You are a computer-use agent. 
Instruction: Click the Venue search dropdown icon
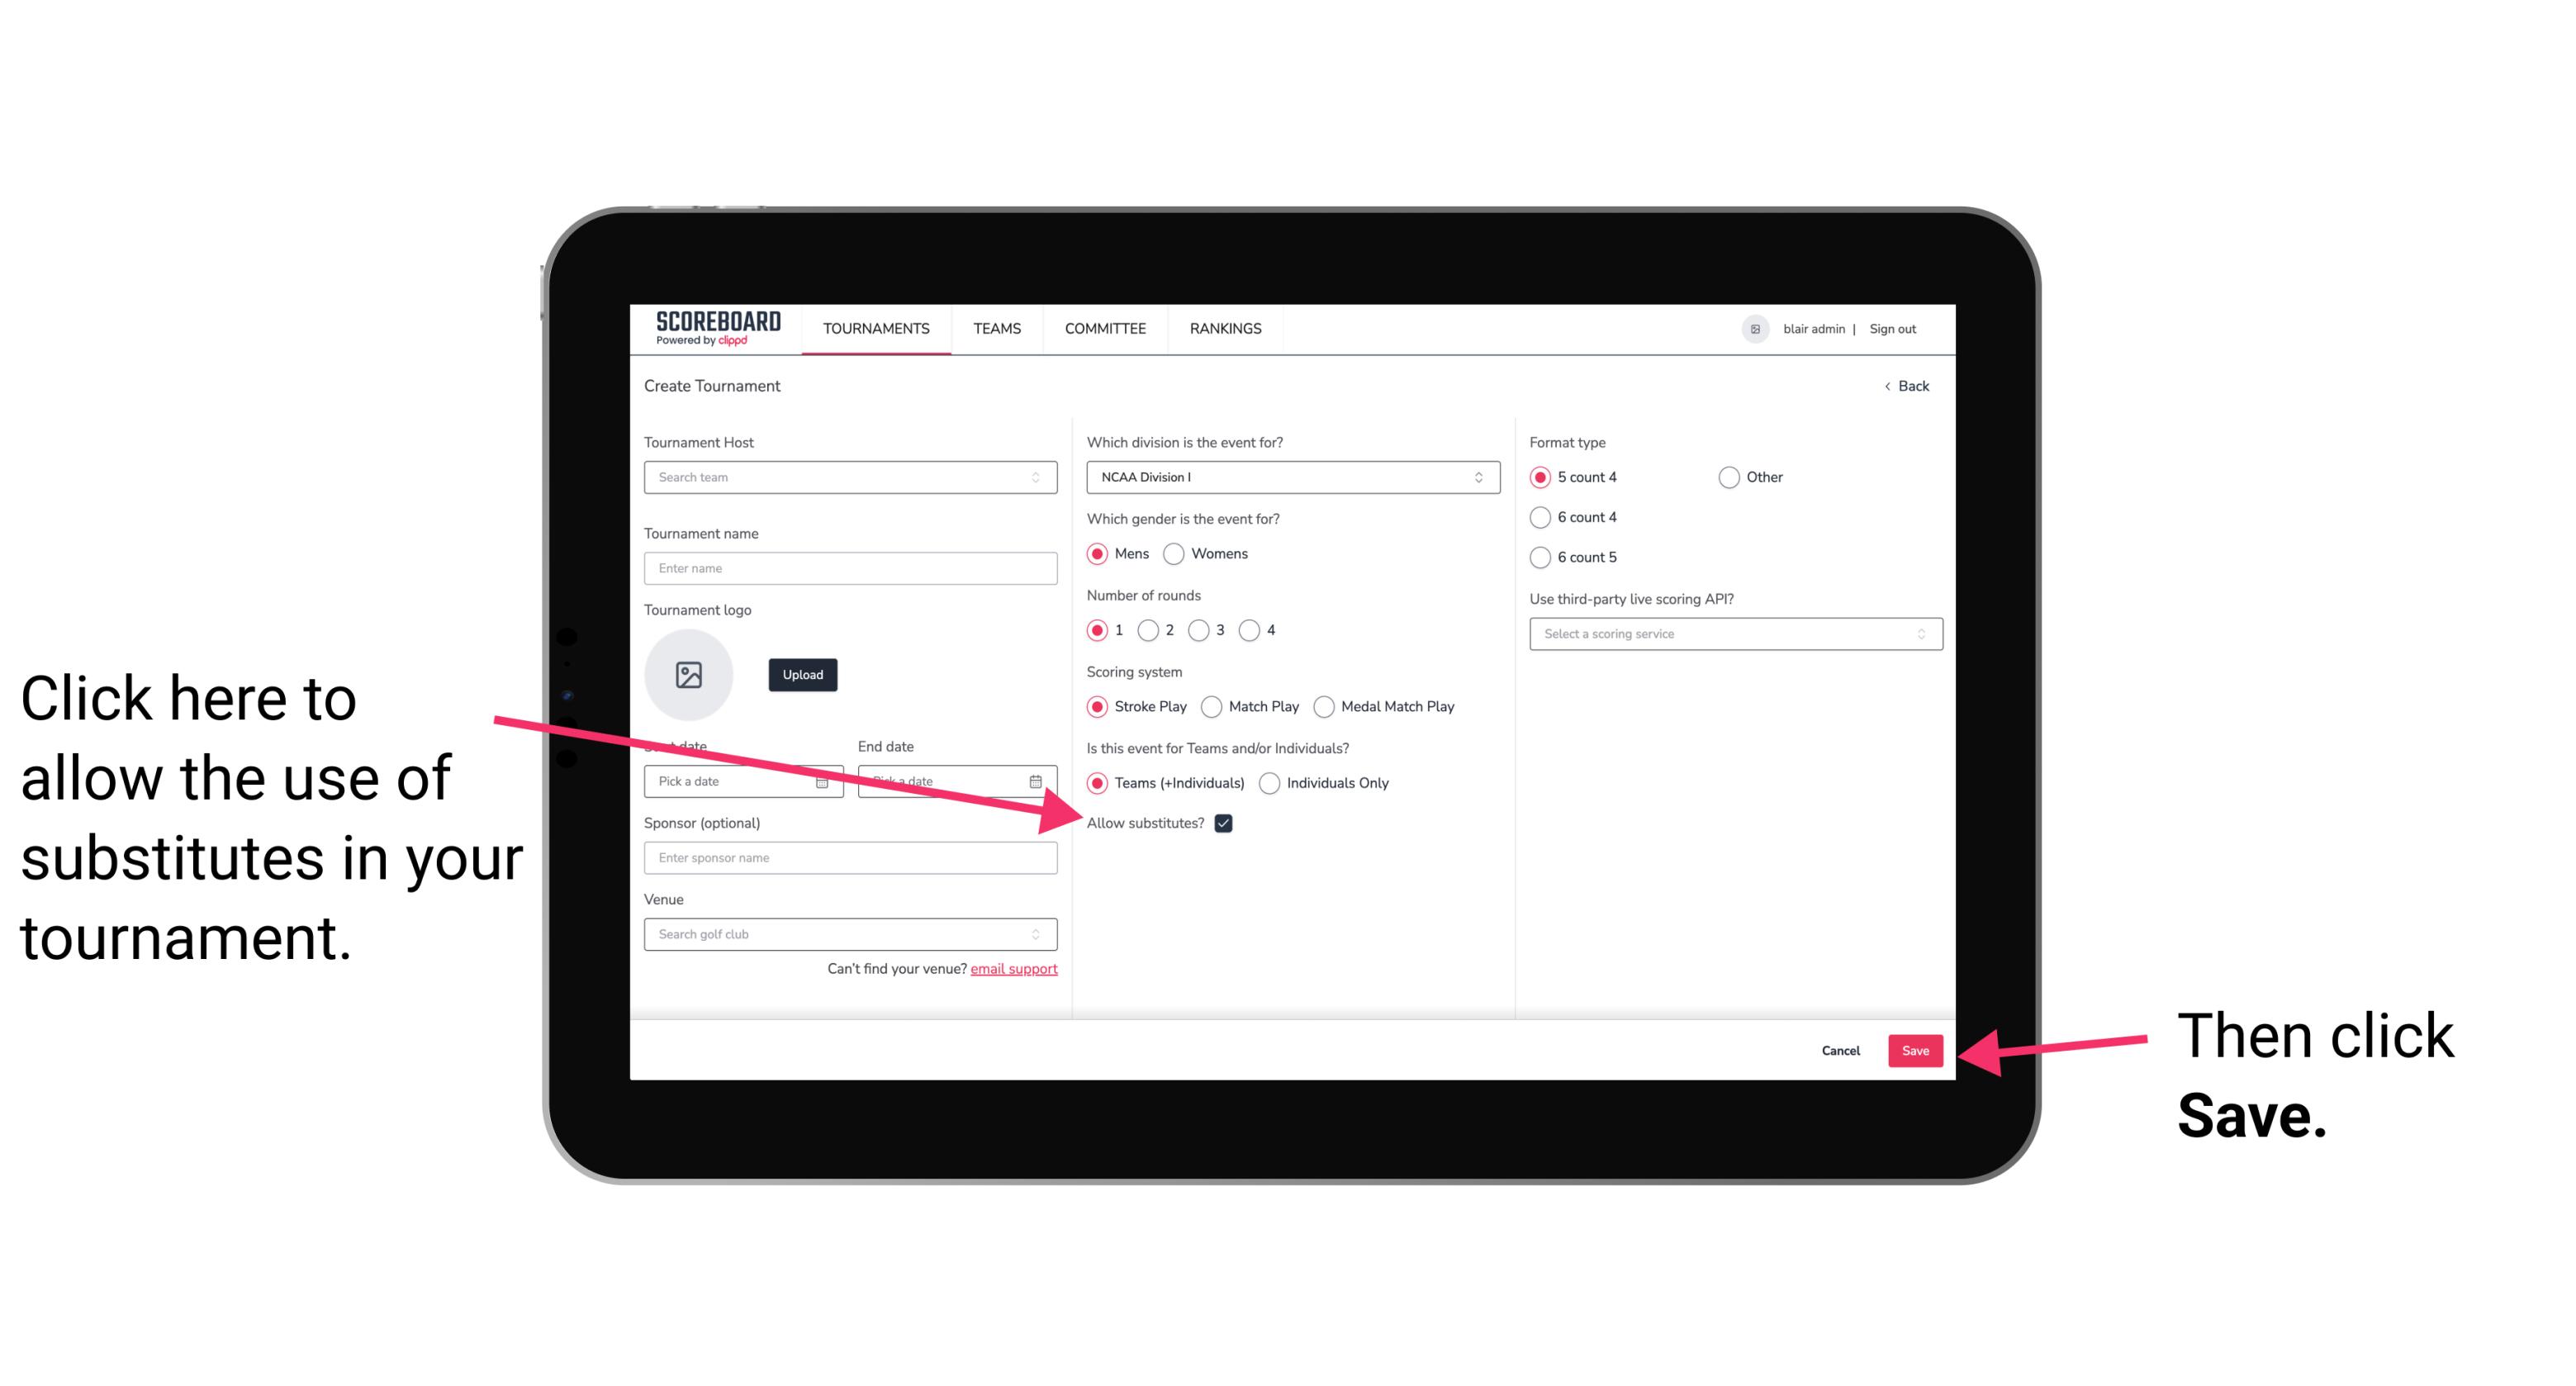point(1042,935)
